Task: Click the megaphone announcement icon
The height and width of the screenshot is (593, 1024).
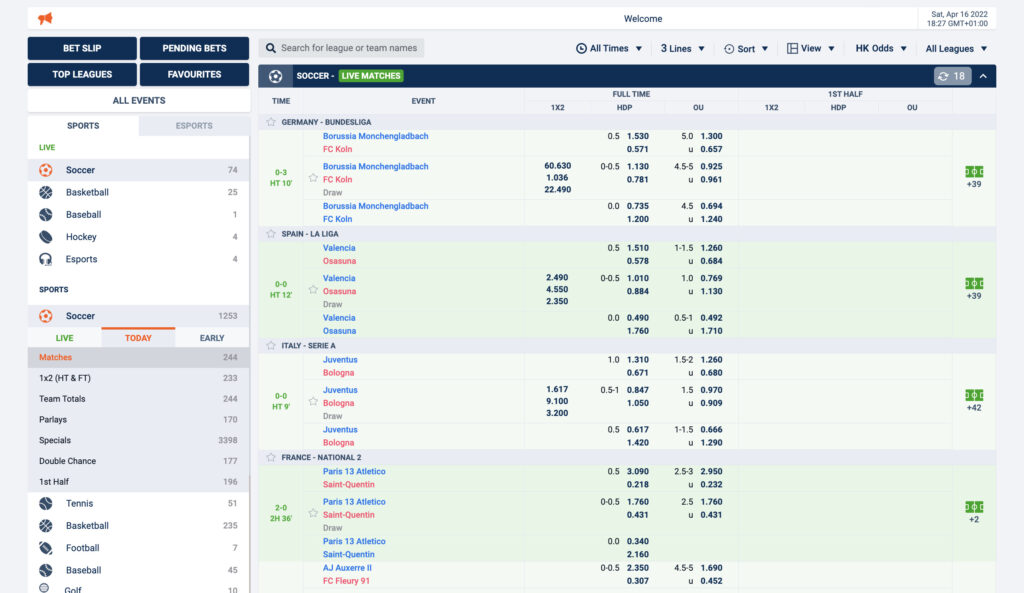Action: [45, 19]
